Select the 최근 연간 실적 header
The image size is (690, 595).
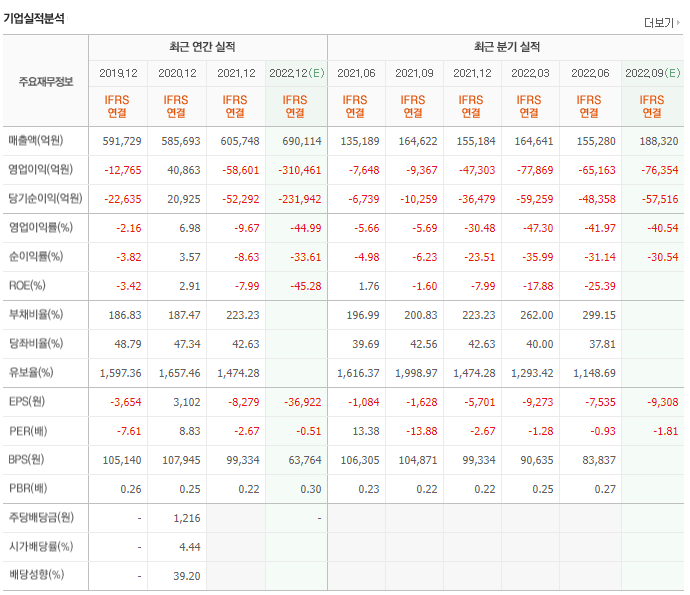click(202, 47)
